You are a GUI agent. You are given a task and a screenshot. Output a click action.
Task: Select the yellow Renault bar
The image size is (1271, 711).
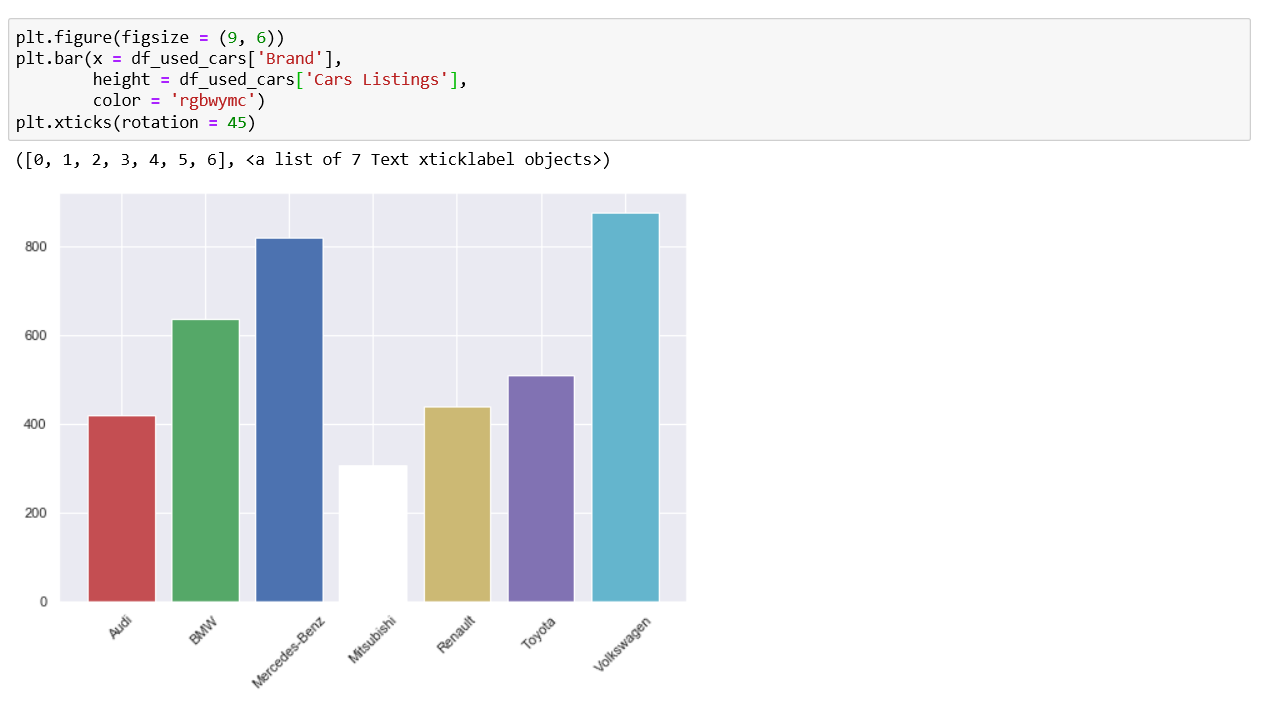coord(457,504)
